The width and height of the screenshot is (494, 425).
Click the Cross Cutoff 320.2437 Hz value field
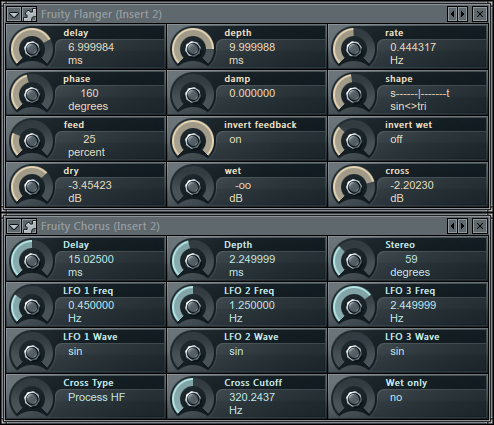click(271, 403)
